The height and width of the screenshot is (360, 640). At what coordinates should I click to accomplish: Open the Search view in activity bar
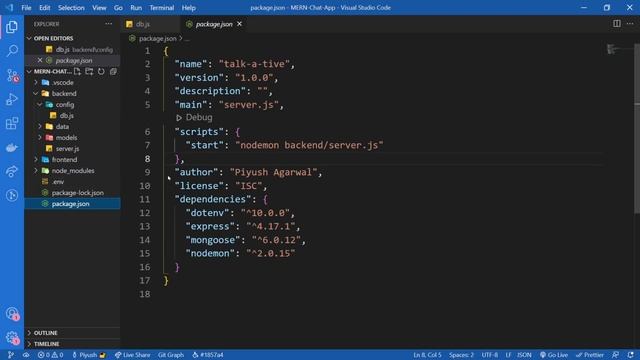click(x=12, y=51)
